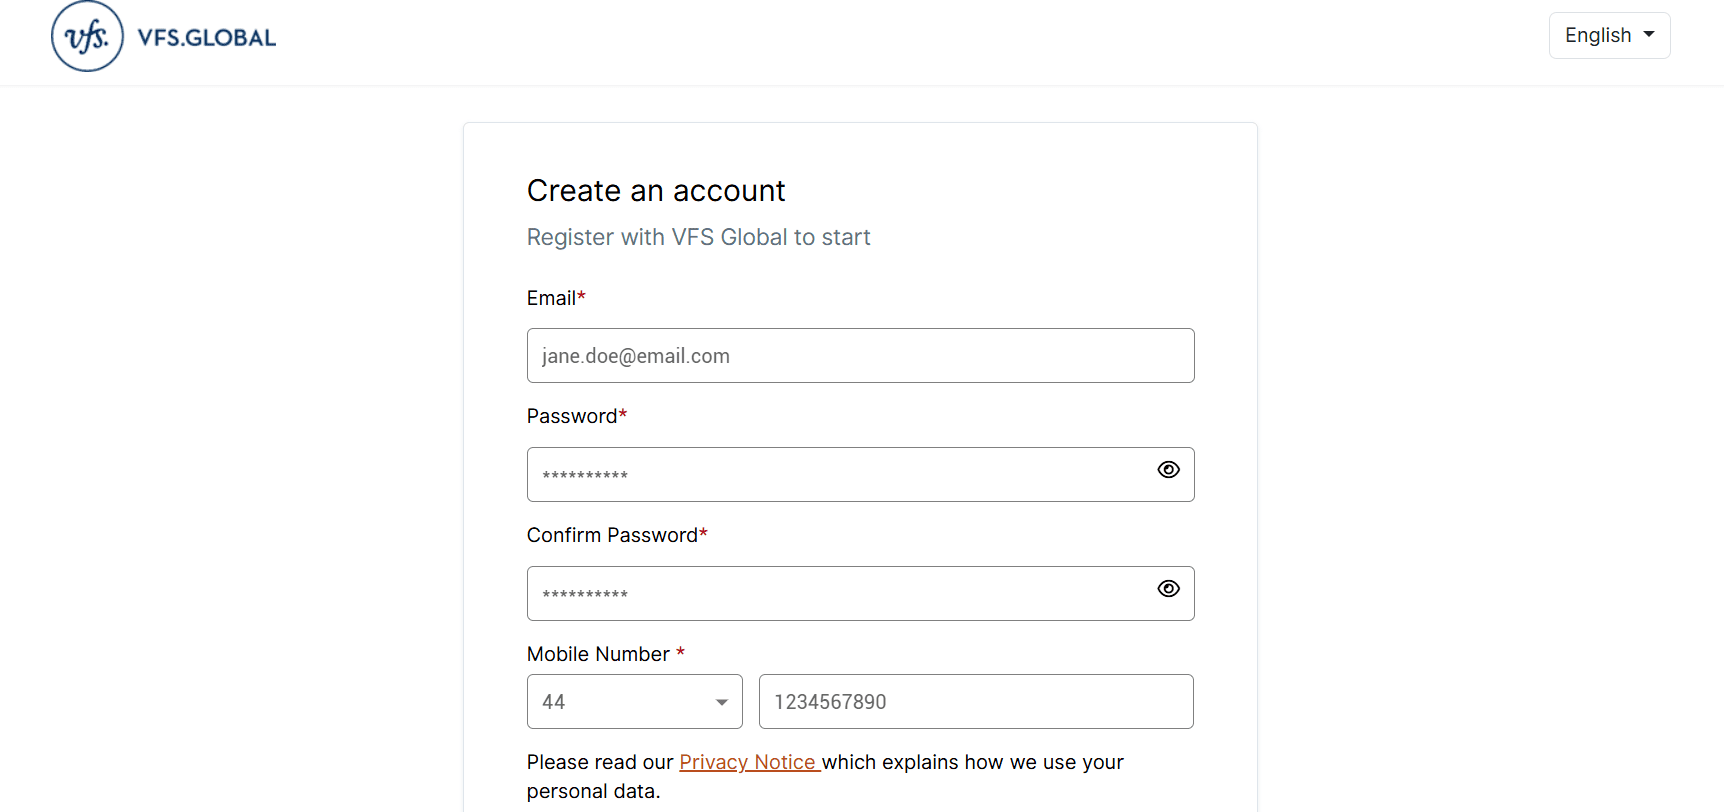This screenshot has width=1724, height=812.
Task: Click the Mobile Number label
Action: (598, 654)
